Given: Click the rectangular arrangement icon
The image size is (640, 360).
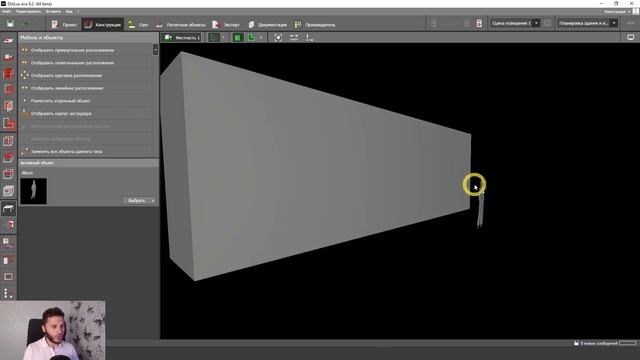Looking at the screenshot, I should pyautogui.click(x=24, y=50).
